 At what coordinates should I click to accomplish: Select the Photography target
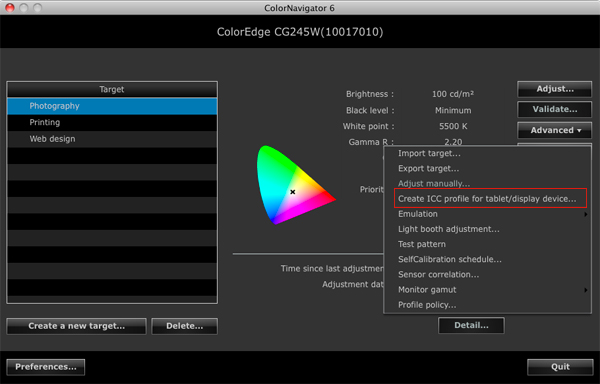click(112, 106)
